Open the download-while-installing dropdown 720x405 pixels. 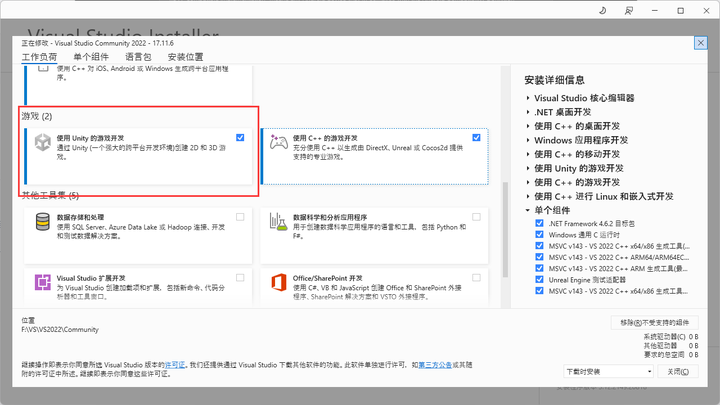coord(608,371)
